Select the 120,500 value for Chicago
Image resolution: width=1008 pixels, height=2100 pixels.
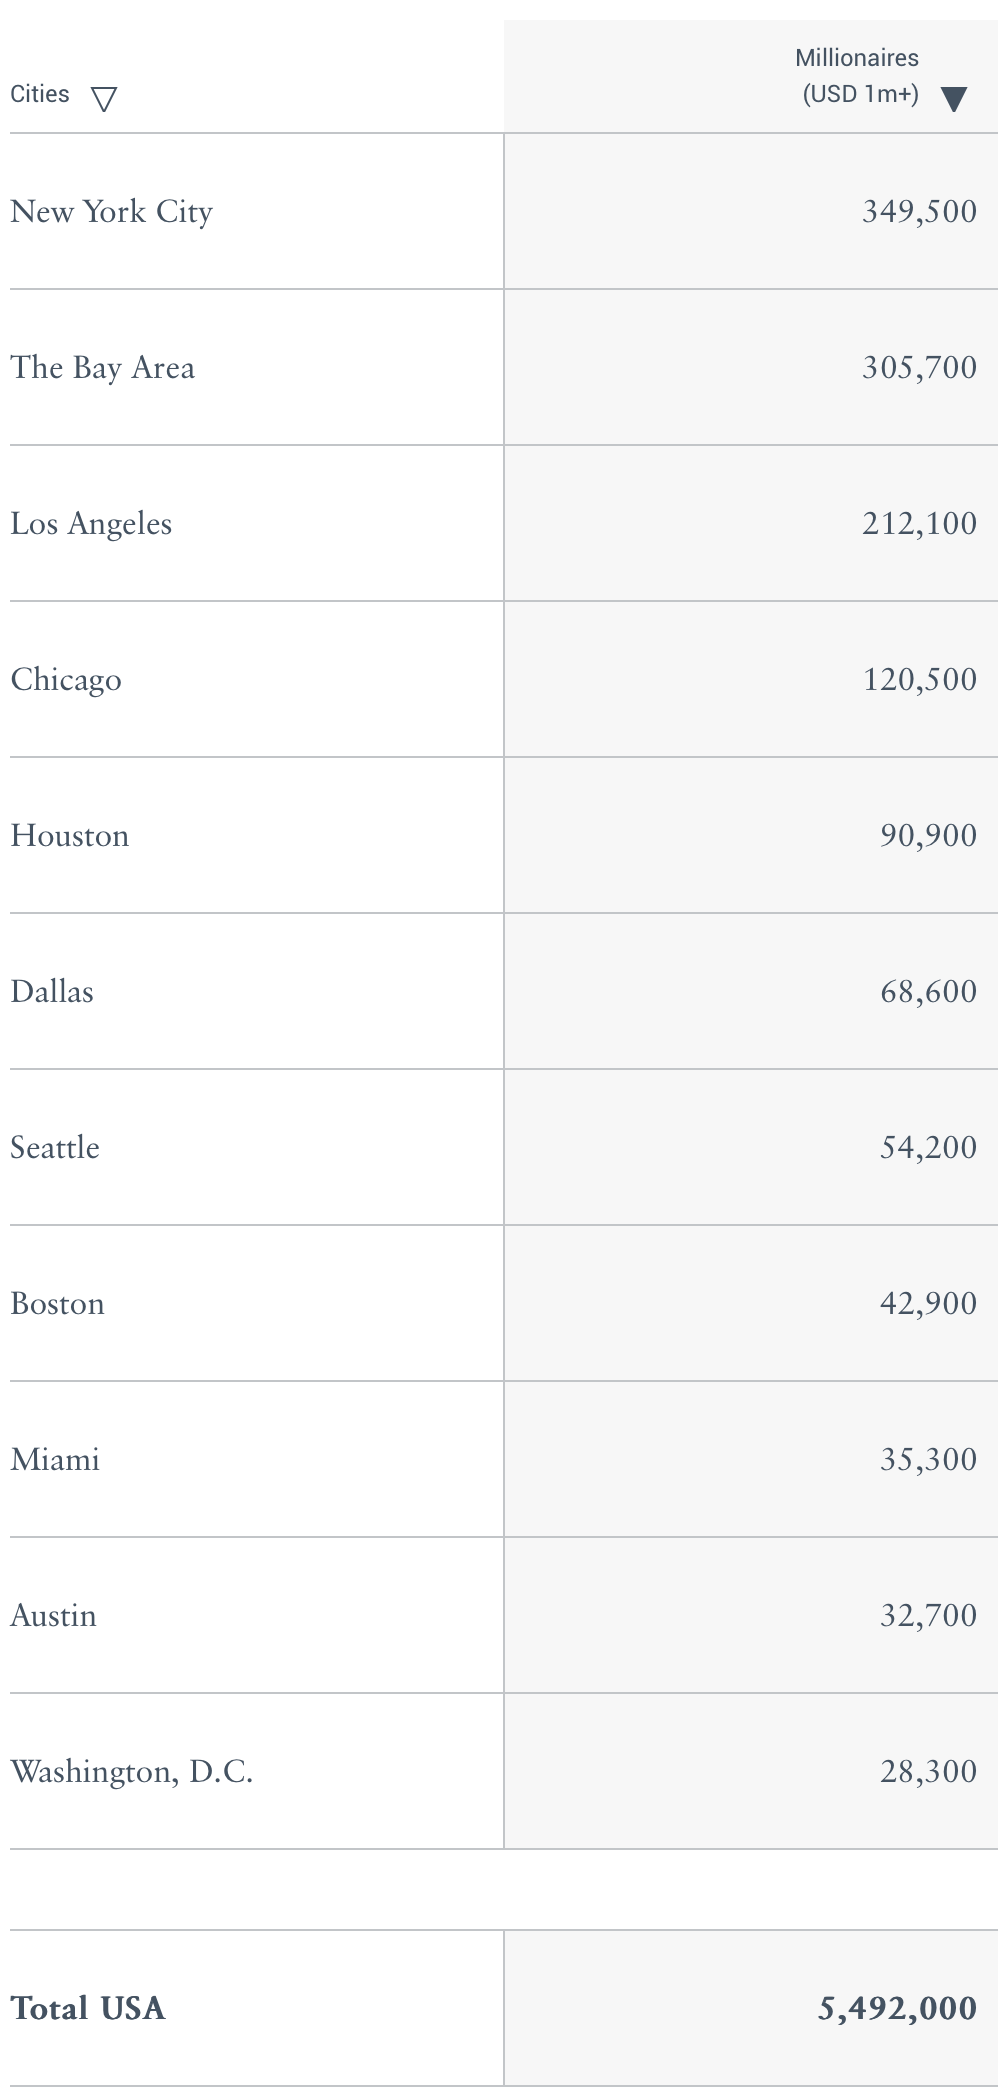(919, 680)
